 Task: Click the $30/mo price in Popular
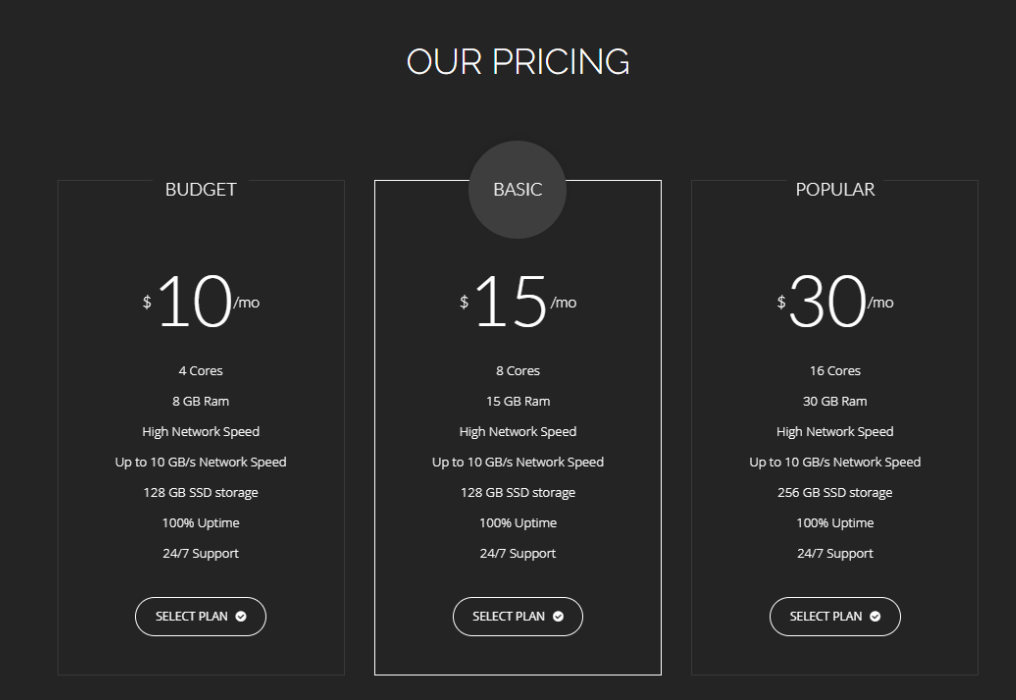pos(835,301)
